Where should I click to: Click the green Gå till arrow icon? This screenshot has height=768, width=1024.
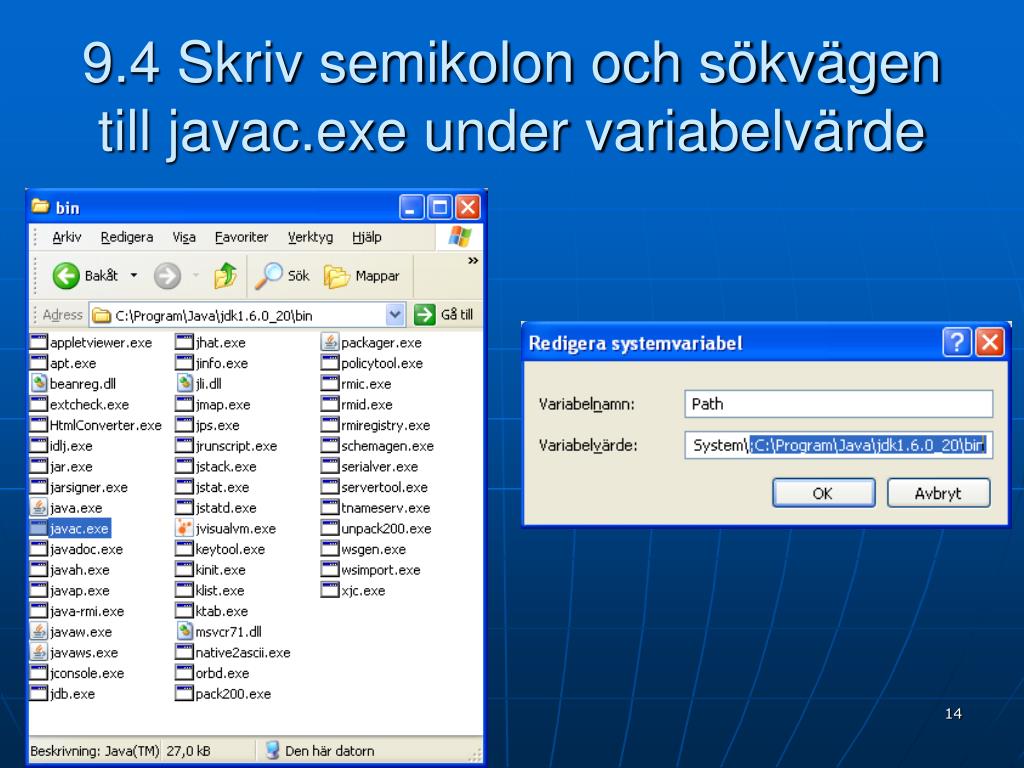tap(424, 315)
